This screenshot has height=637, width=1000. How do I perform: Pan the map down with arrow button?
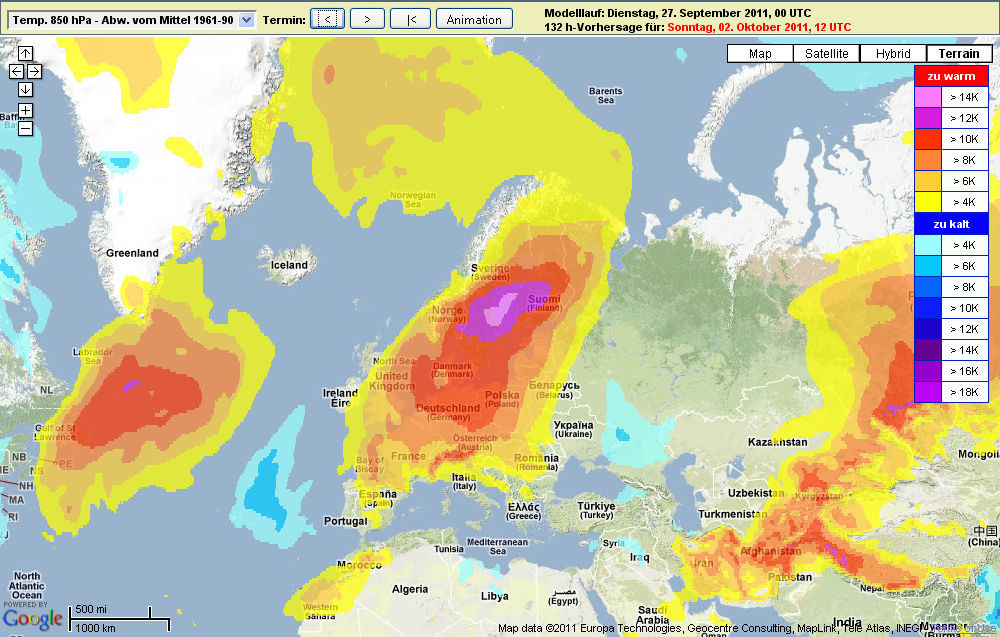click(26, 89)
